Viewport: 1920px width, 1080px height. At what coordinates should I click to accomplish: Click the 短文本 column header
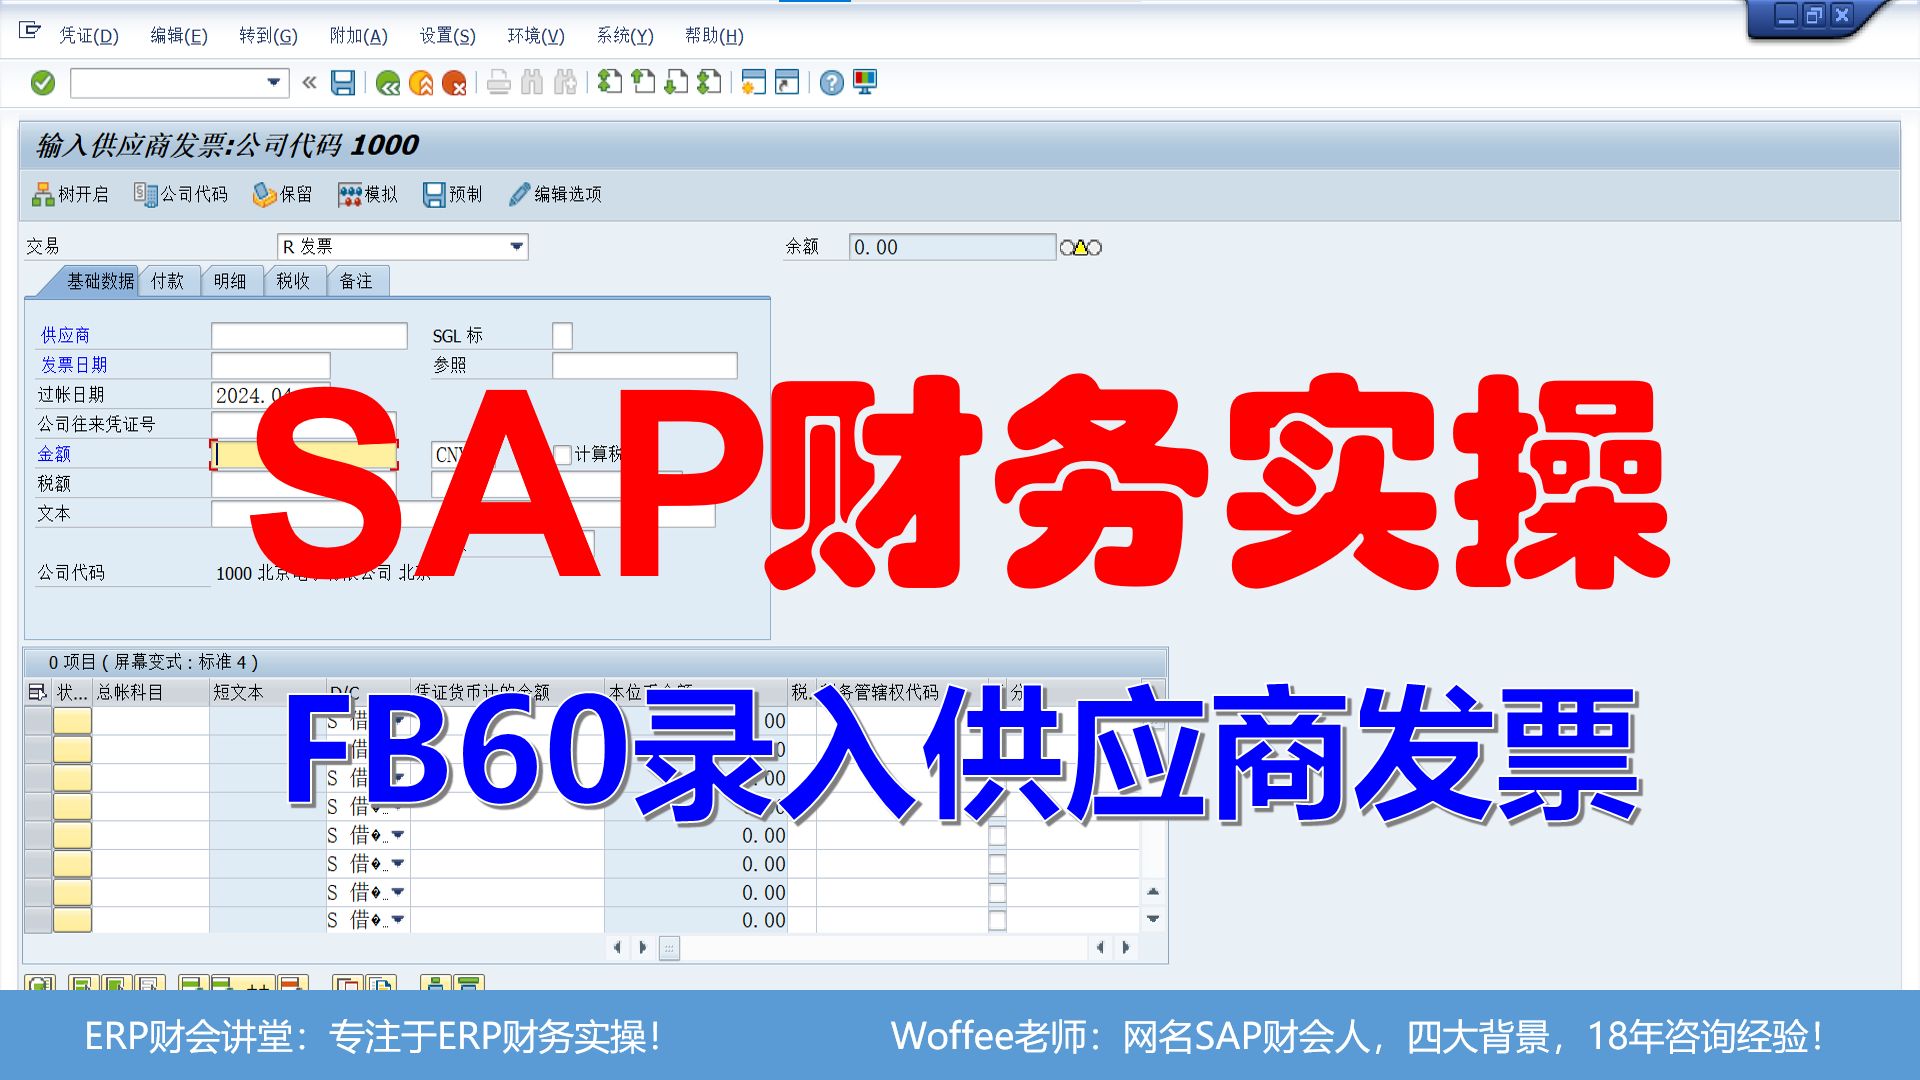point(268,692)
